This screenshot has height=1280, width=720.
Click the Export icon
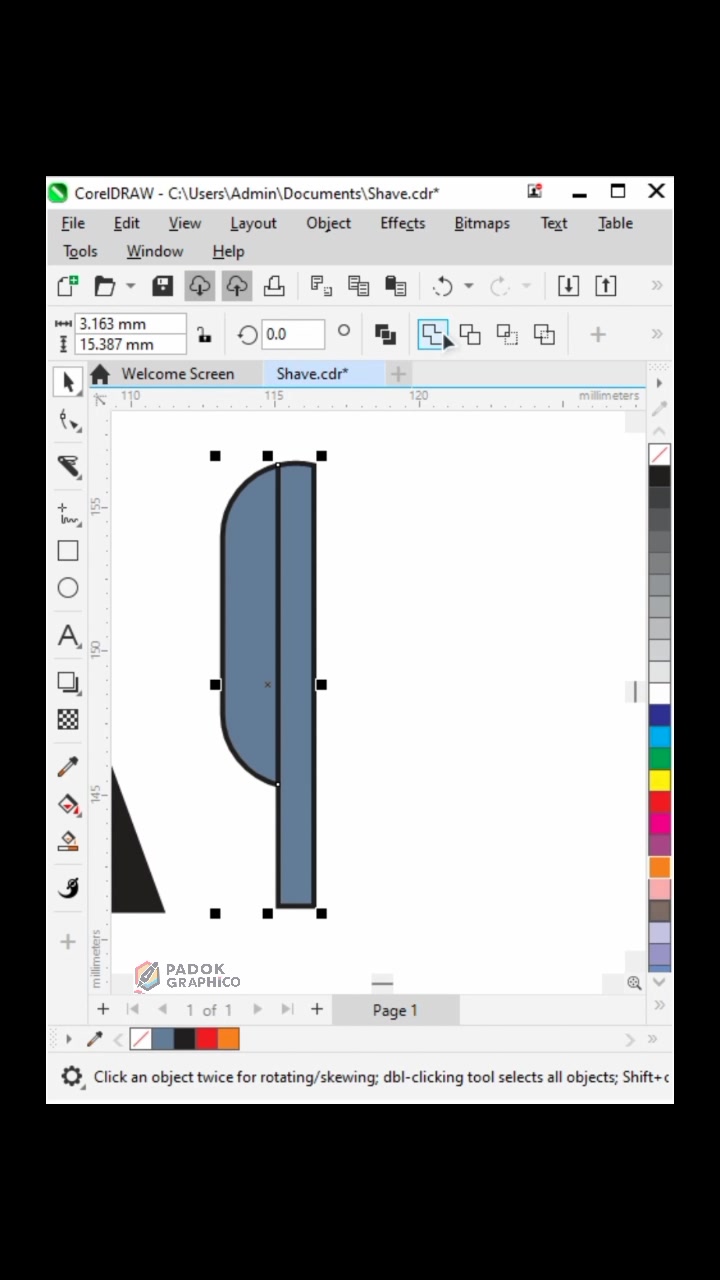click(x=606, y=286)
